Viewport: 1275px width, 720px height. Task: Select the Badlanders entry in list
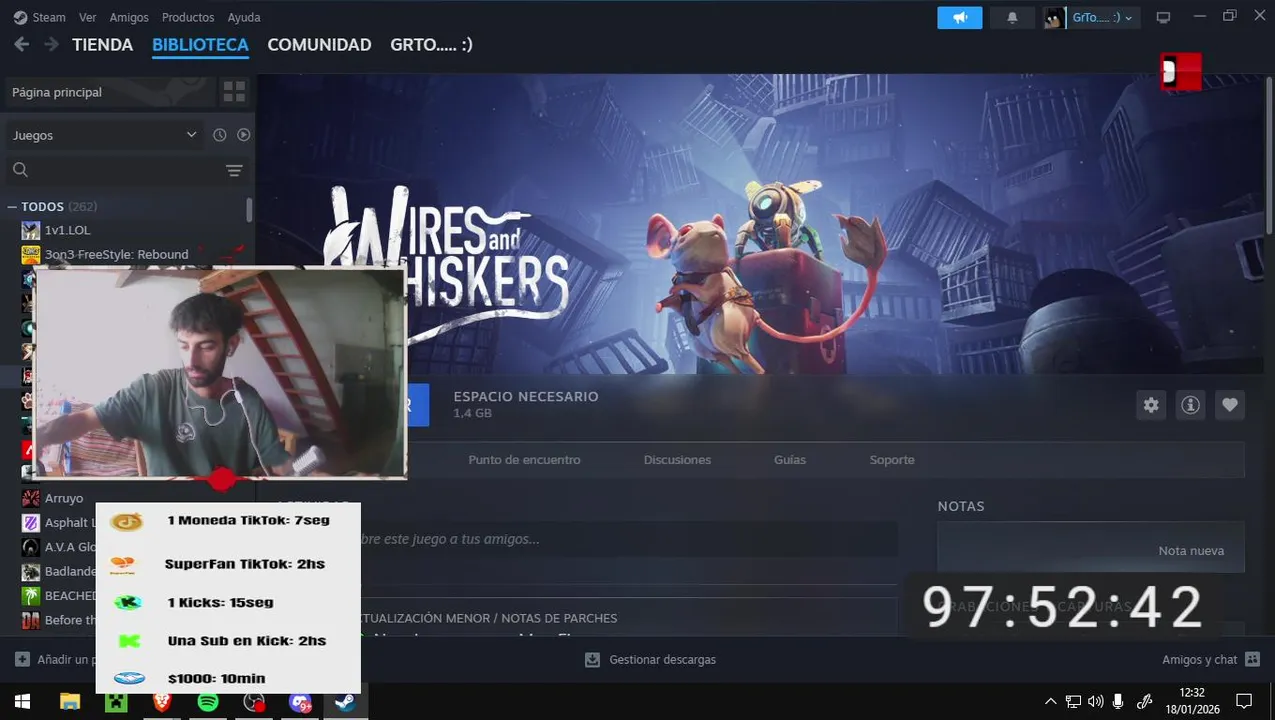click(x=71, y=572)
